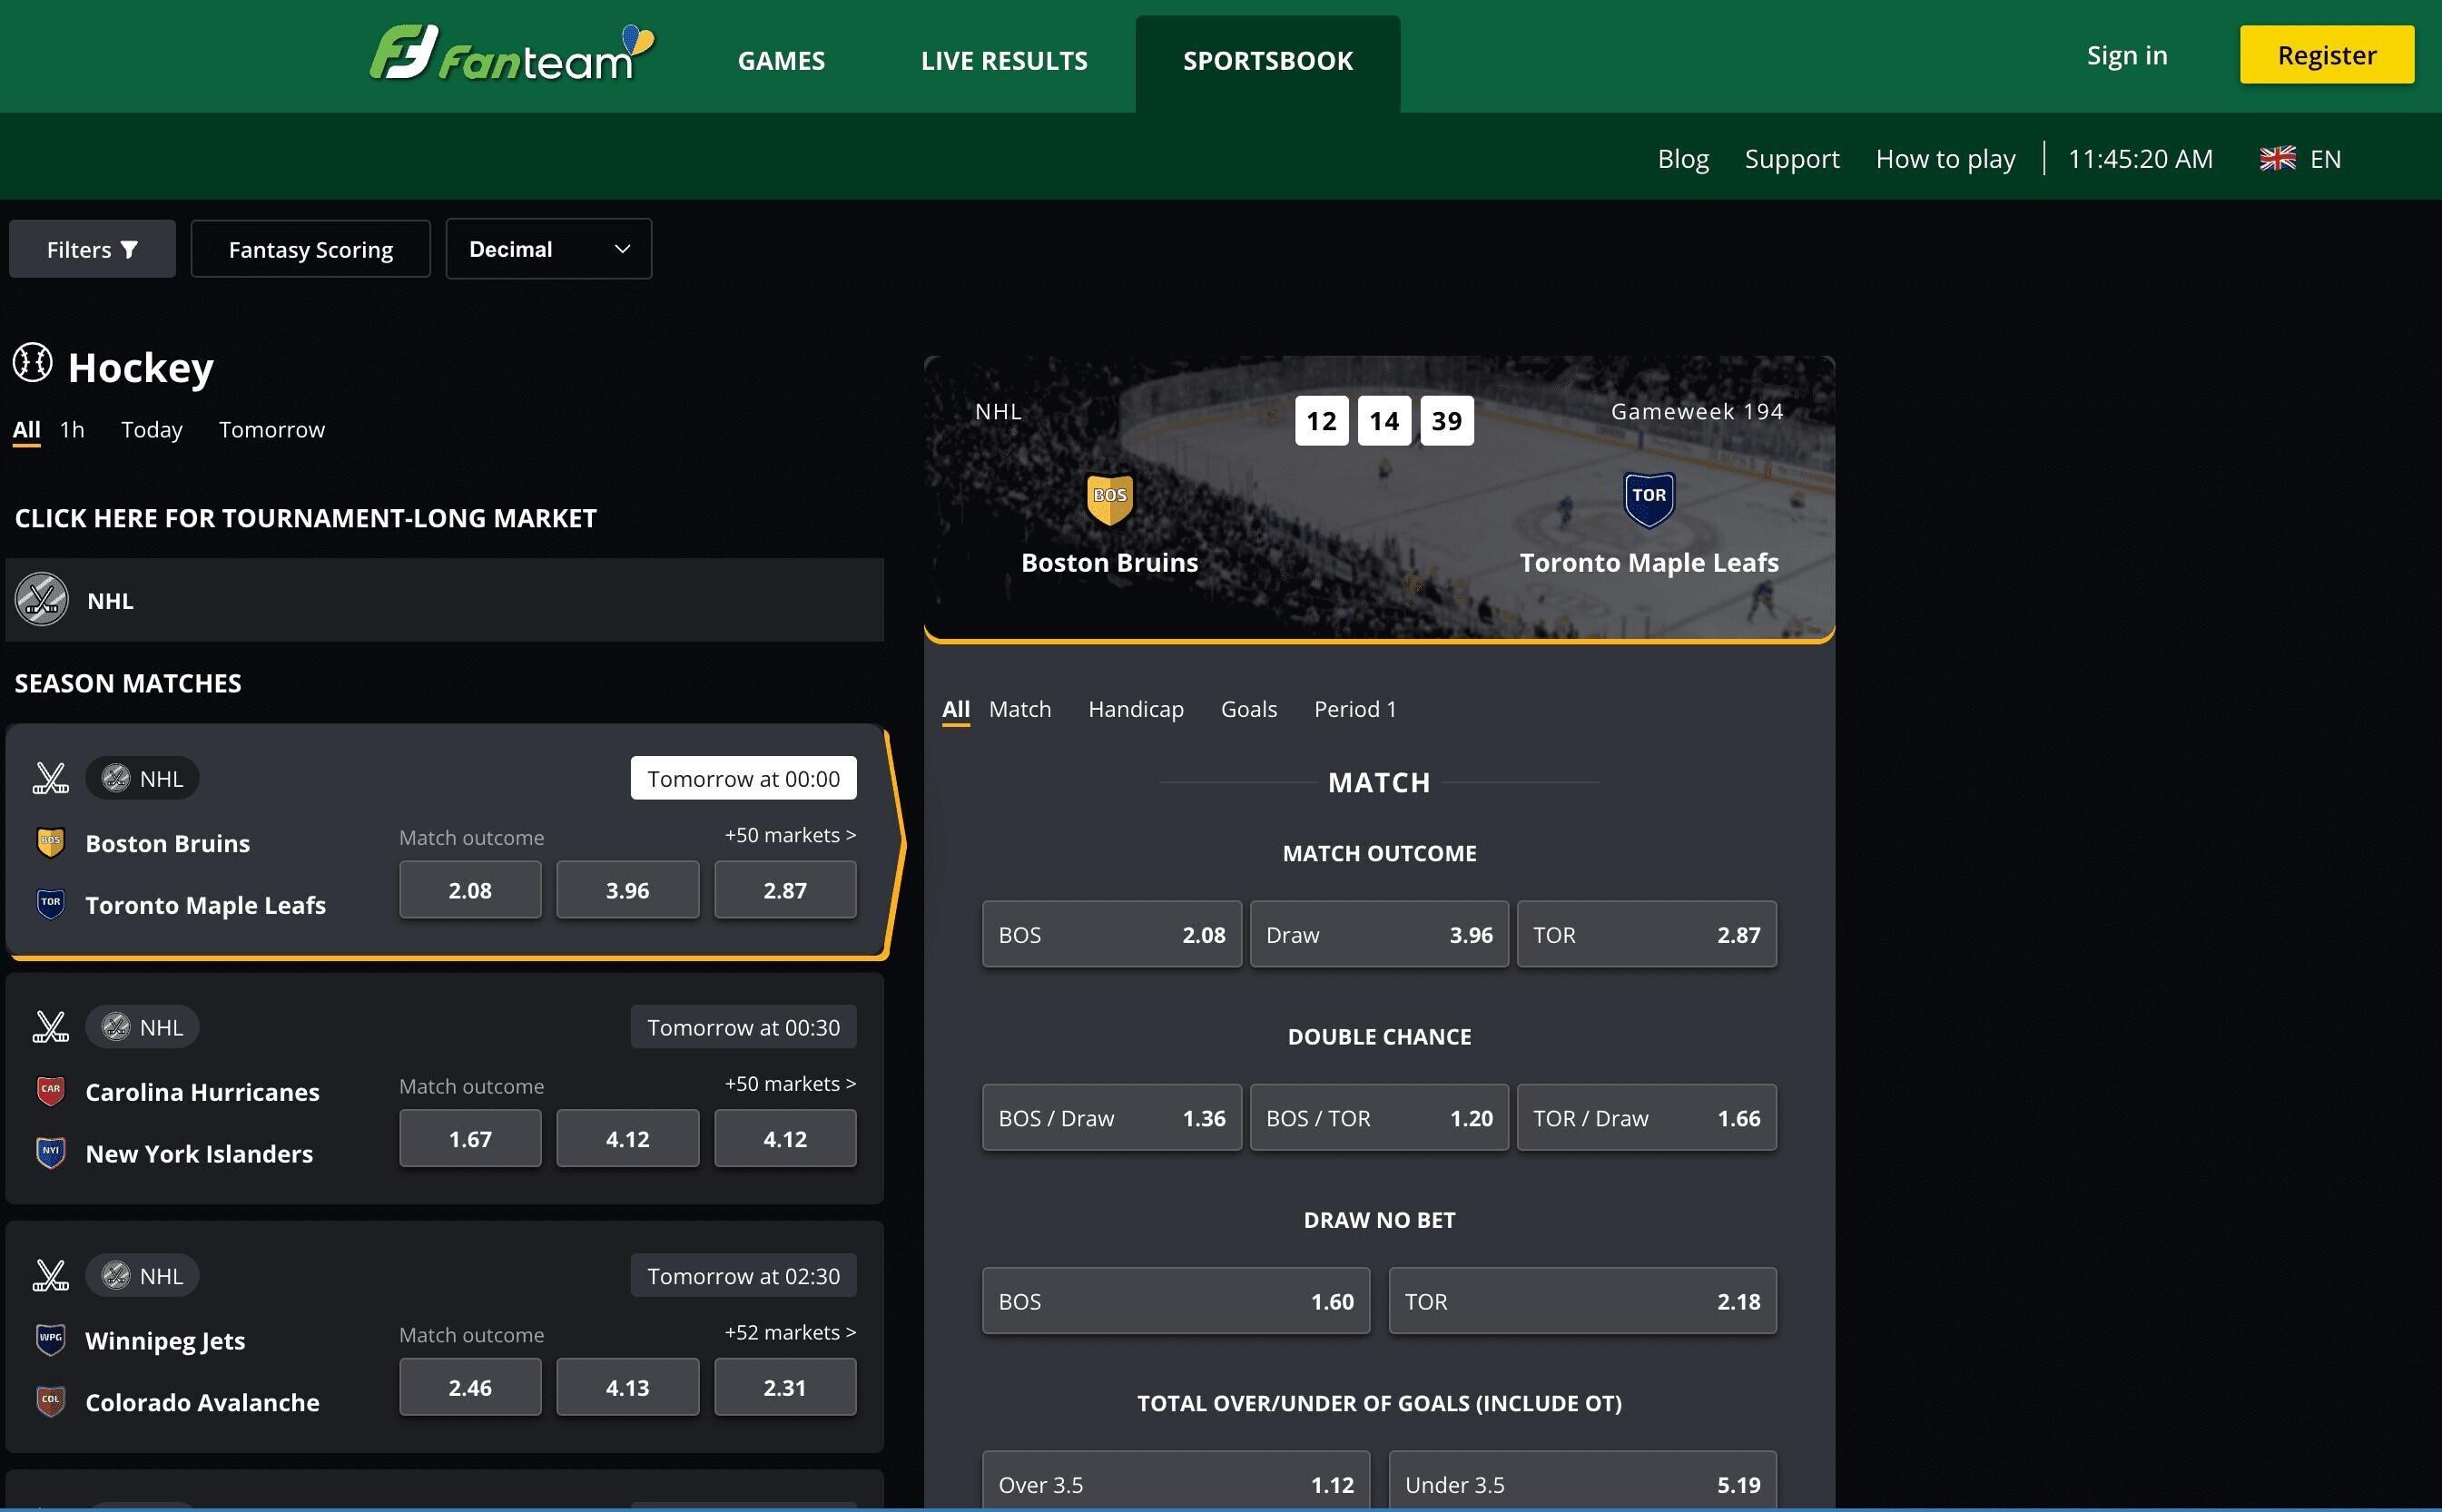Click the Winnipeg Jets team badge
This screenshot has width=2442, height=1512.
pos(50,1340)
